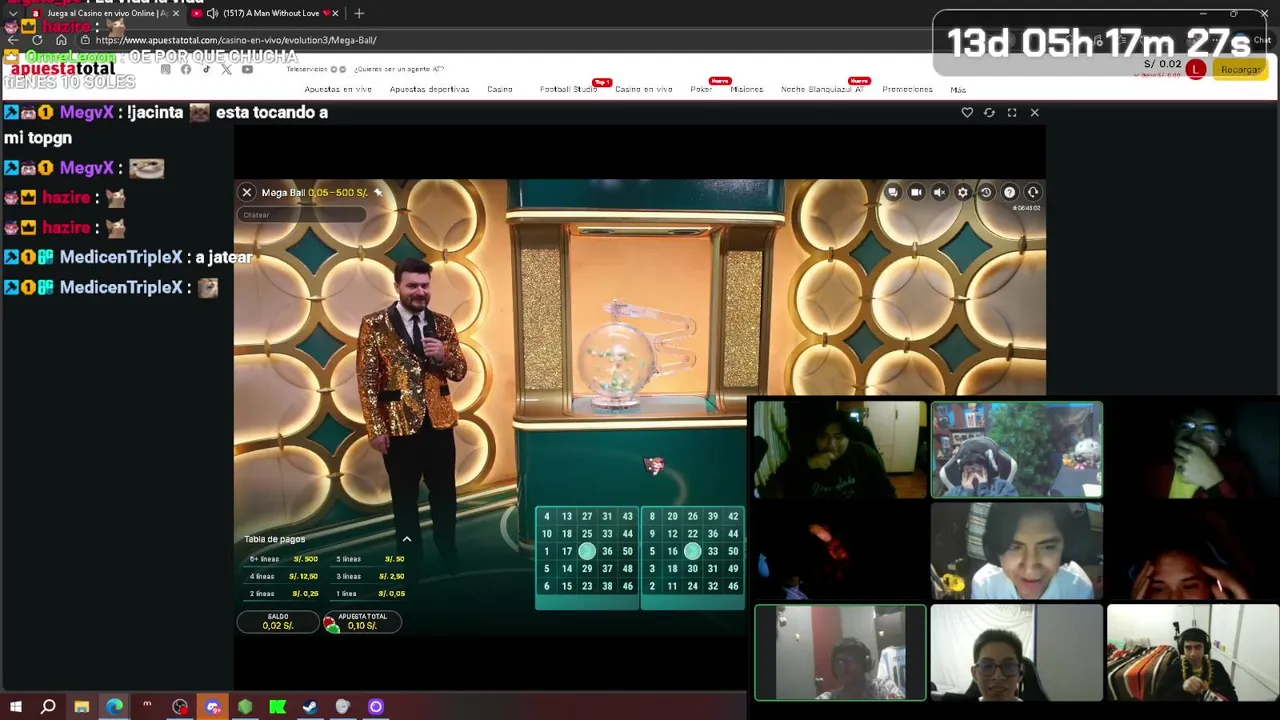Switch to the 'Juega al Casino en vivo' tab
Screen dimensions: 1280x720
(105, 13)
